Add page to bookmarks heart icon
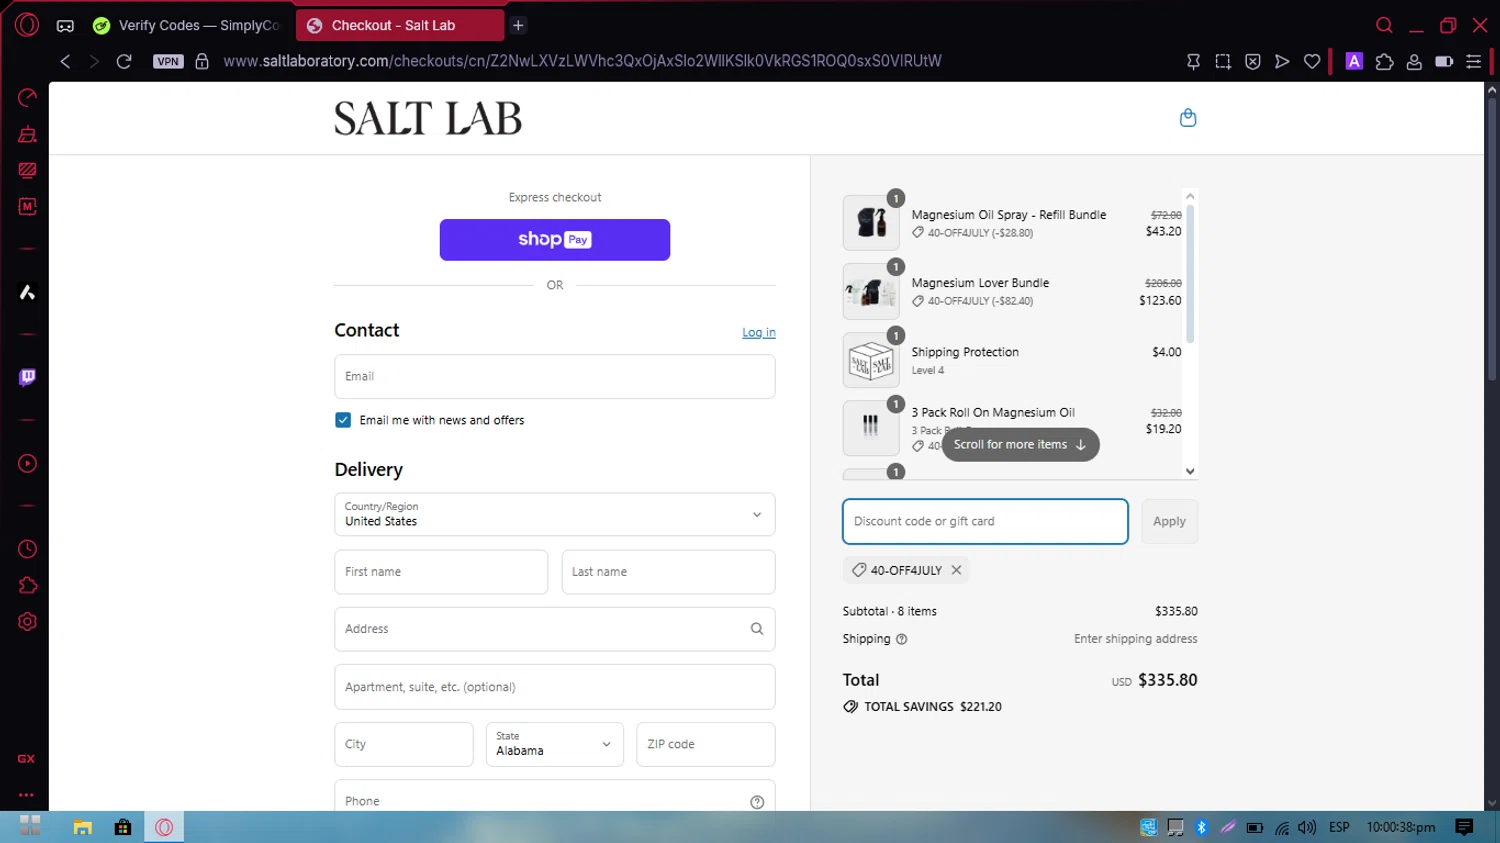The width and height of the screenshot is (1500, 843). [x=1312, y=61]
